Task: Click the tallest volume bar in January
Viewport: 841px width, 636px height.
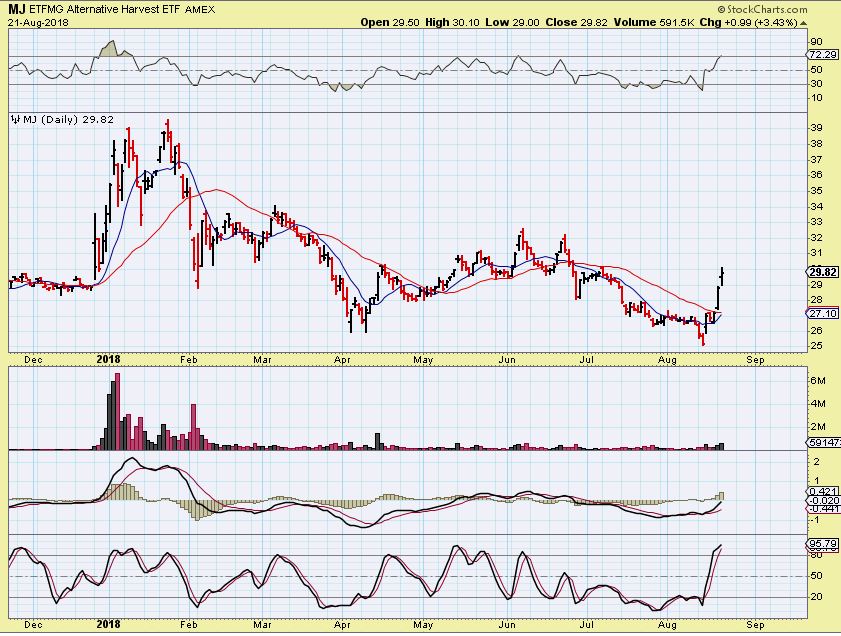Action: 117,411
